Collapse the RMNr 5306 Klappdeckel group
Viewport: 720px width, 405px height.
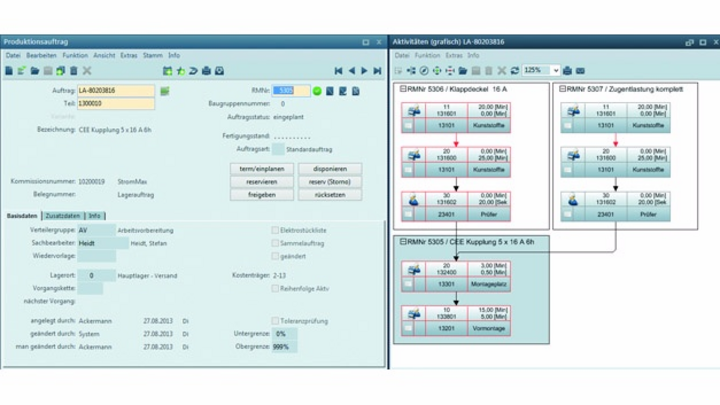pos(402,89)
